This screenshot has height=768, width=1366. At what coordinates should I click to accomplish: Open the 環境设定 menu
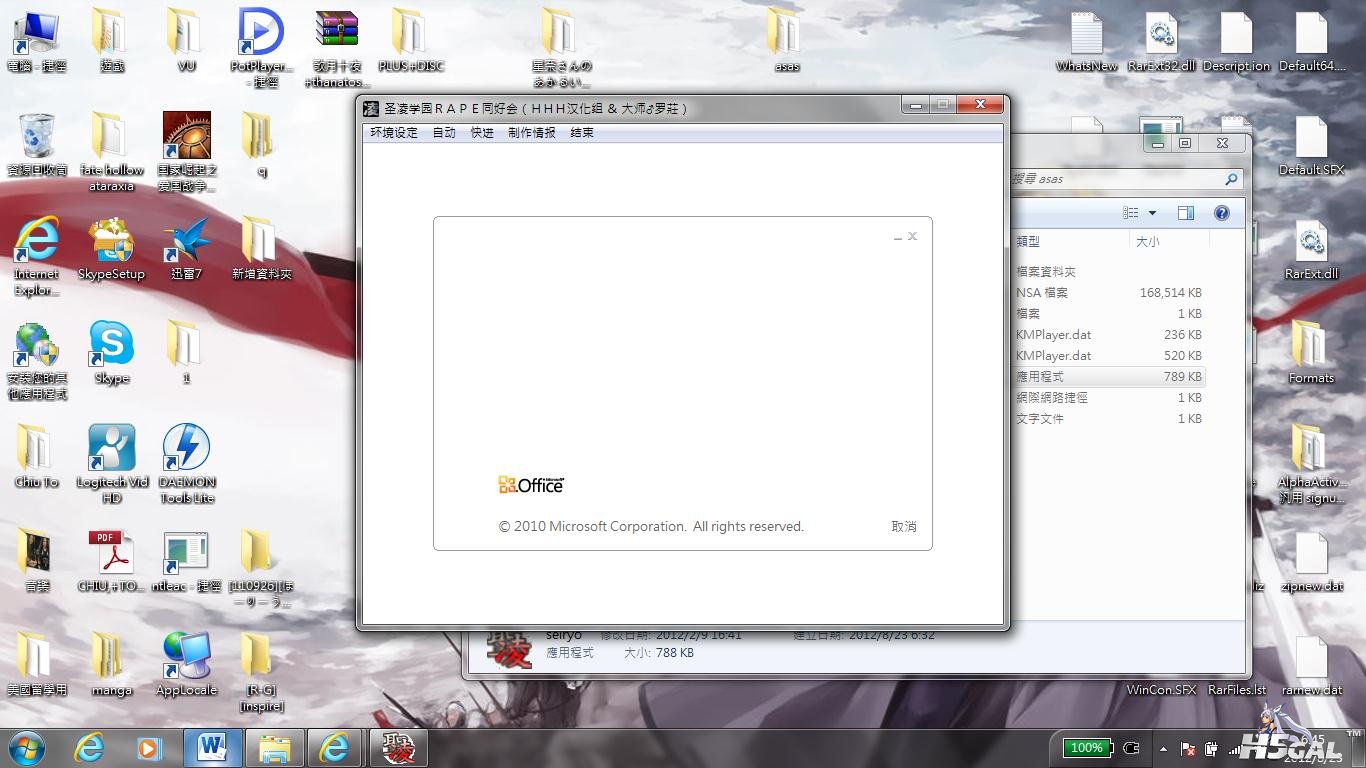point(394,133)
